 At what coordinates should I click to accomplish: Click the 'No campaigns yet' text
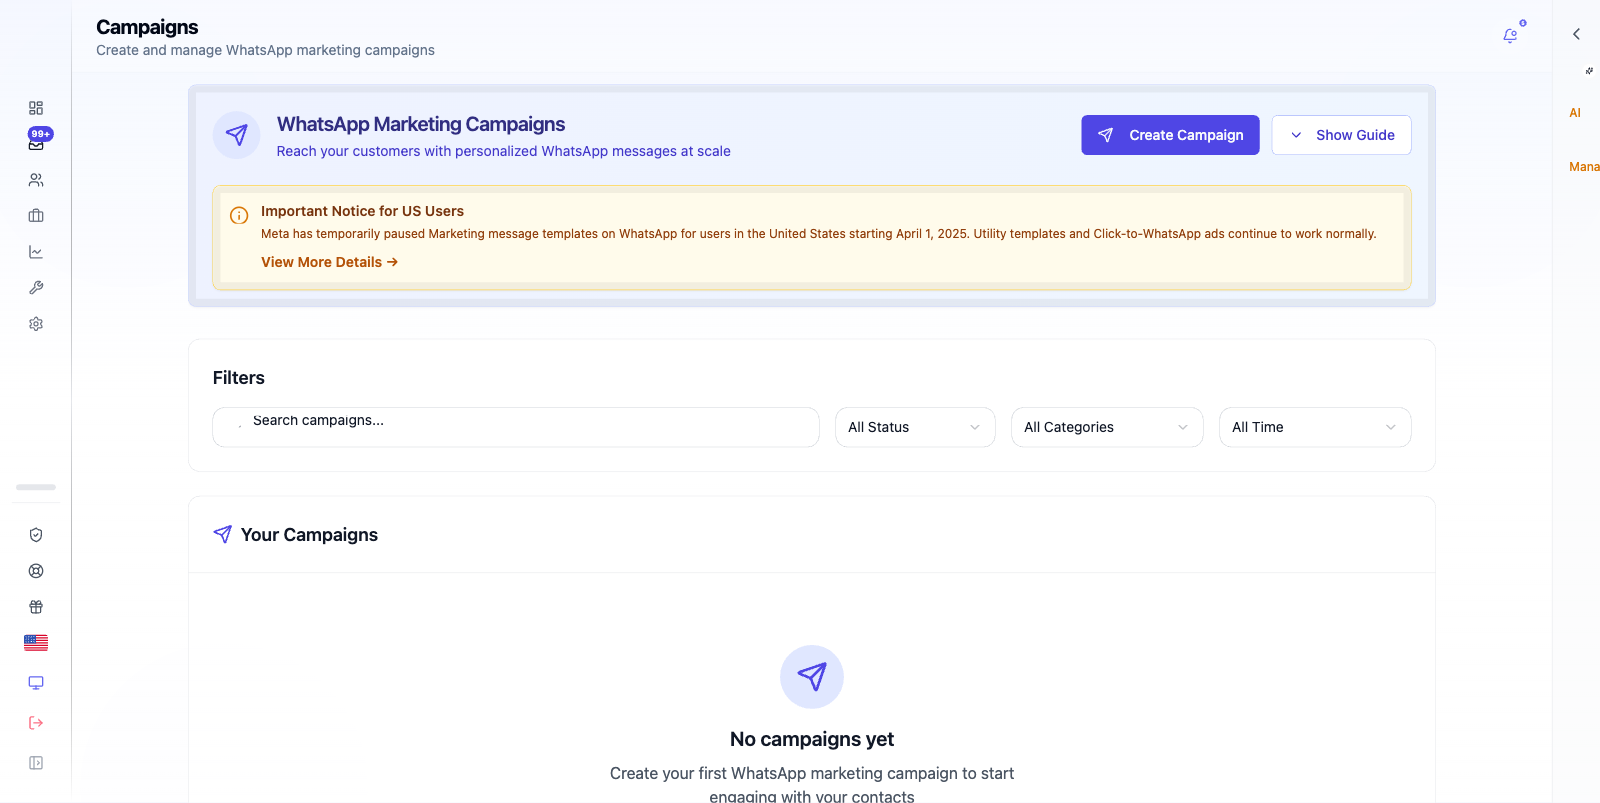point(812,739)
